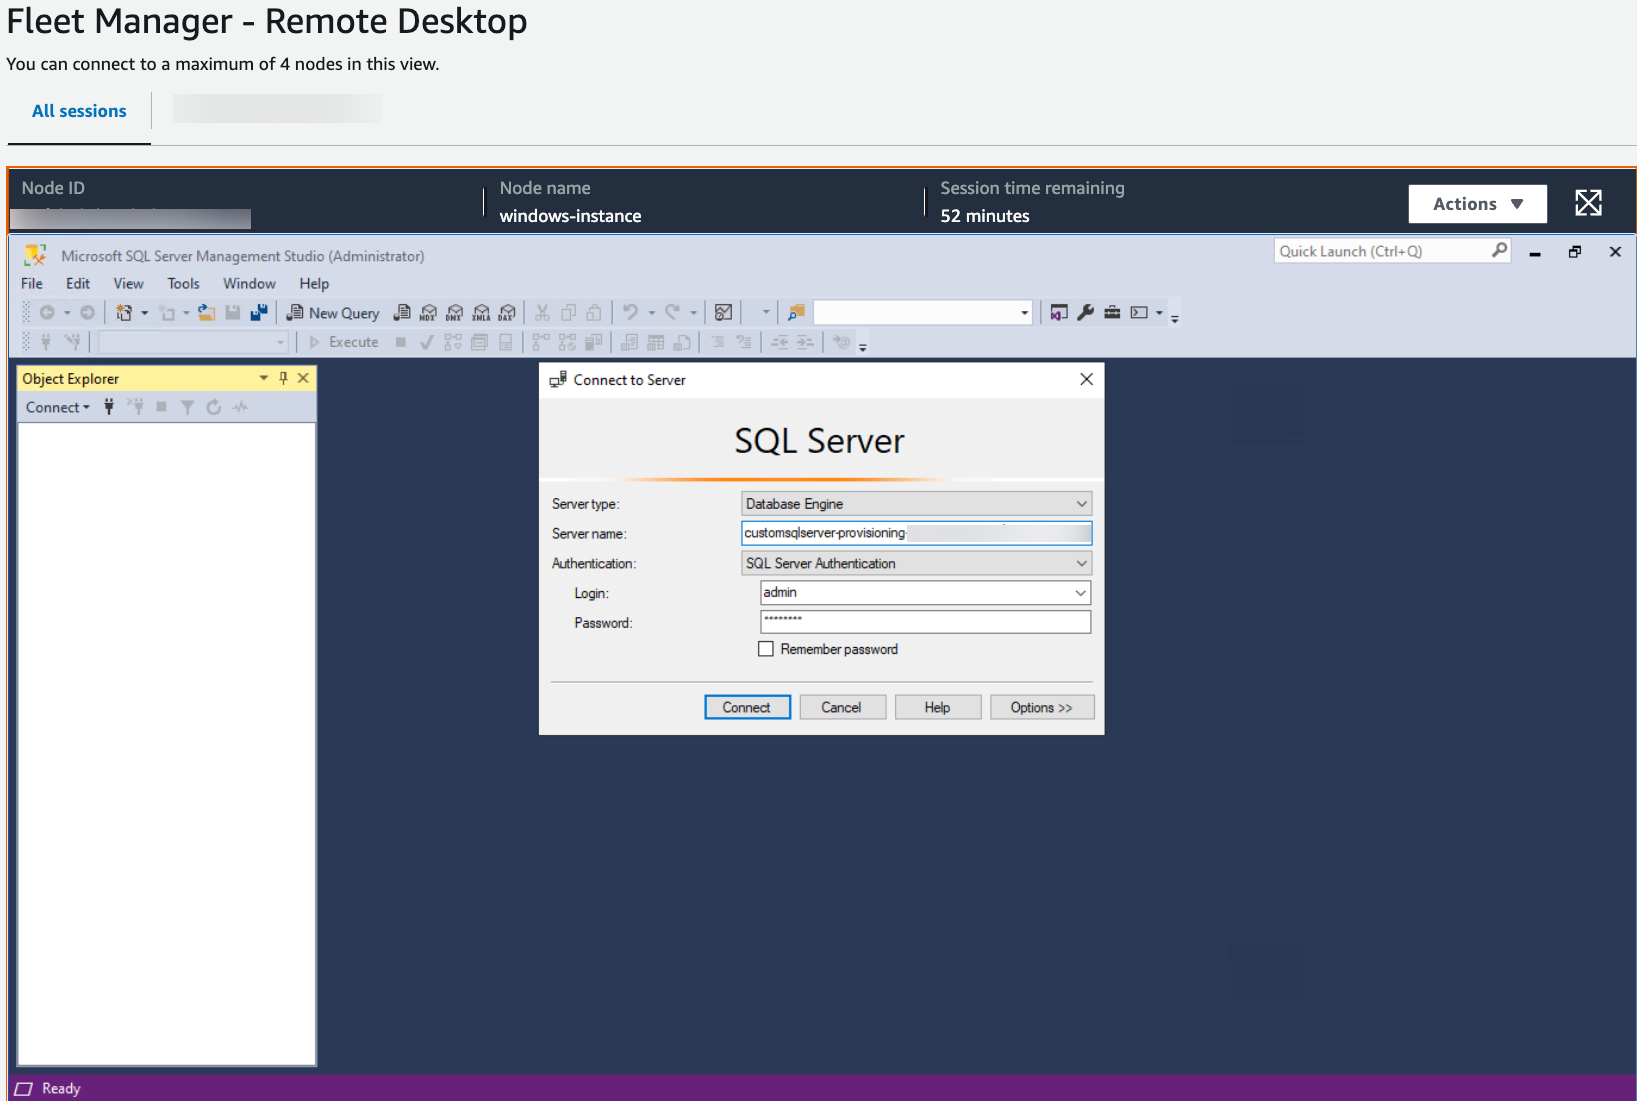Click the DMX query icon
This screenshot has width=1637, height=1101.
coord(455,313)
